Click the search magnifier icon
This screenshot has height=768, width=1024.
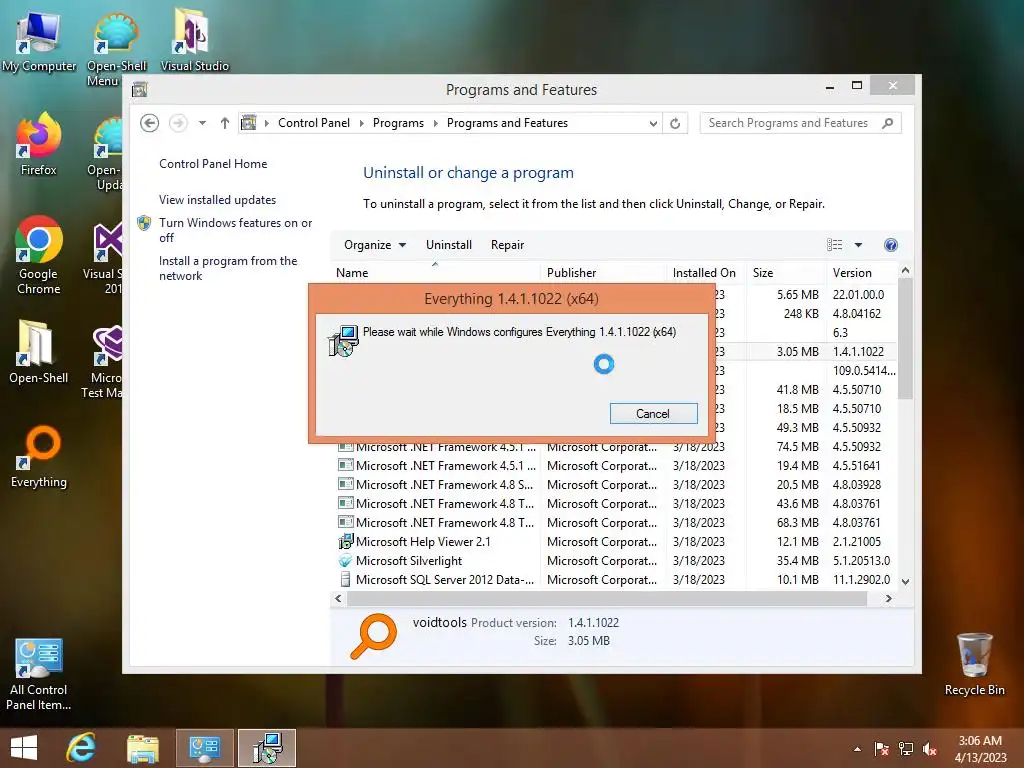point(887,123)
